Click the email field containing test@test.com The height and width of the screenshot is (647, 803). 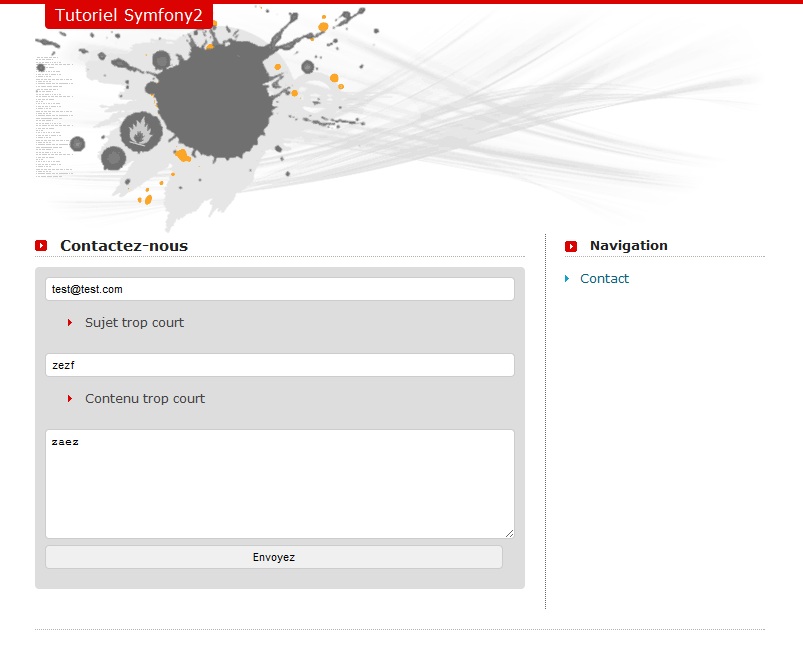point(280,289)
